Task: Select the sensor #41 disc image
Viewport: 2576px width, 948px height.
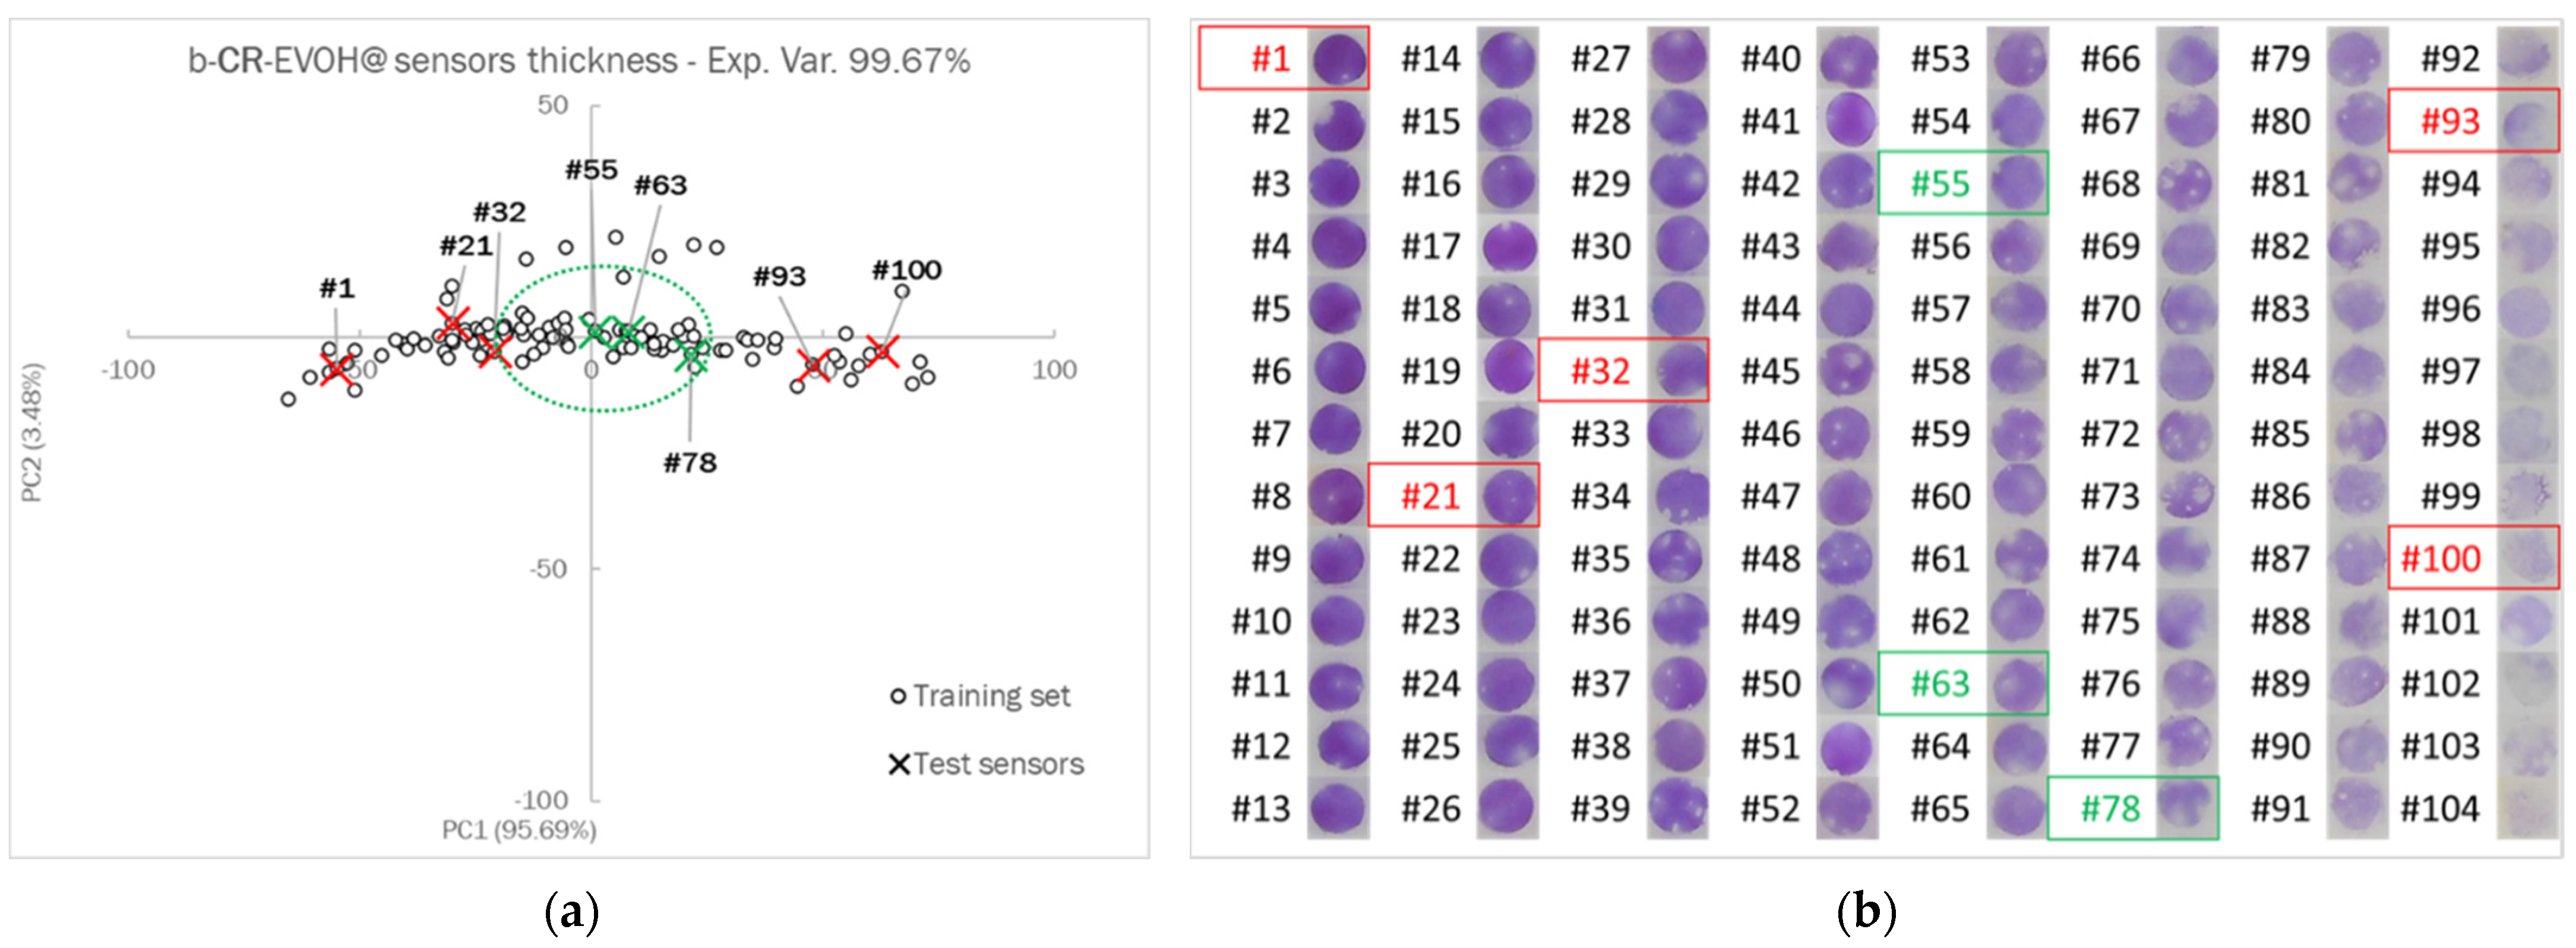Action: click(1848, 121)
